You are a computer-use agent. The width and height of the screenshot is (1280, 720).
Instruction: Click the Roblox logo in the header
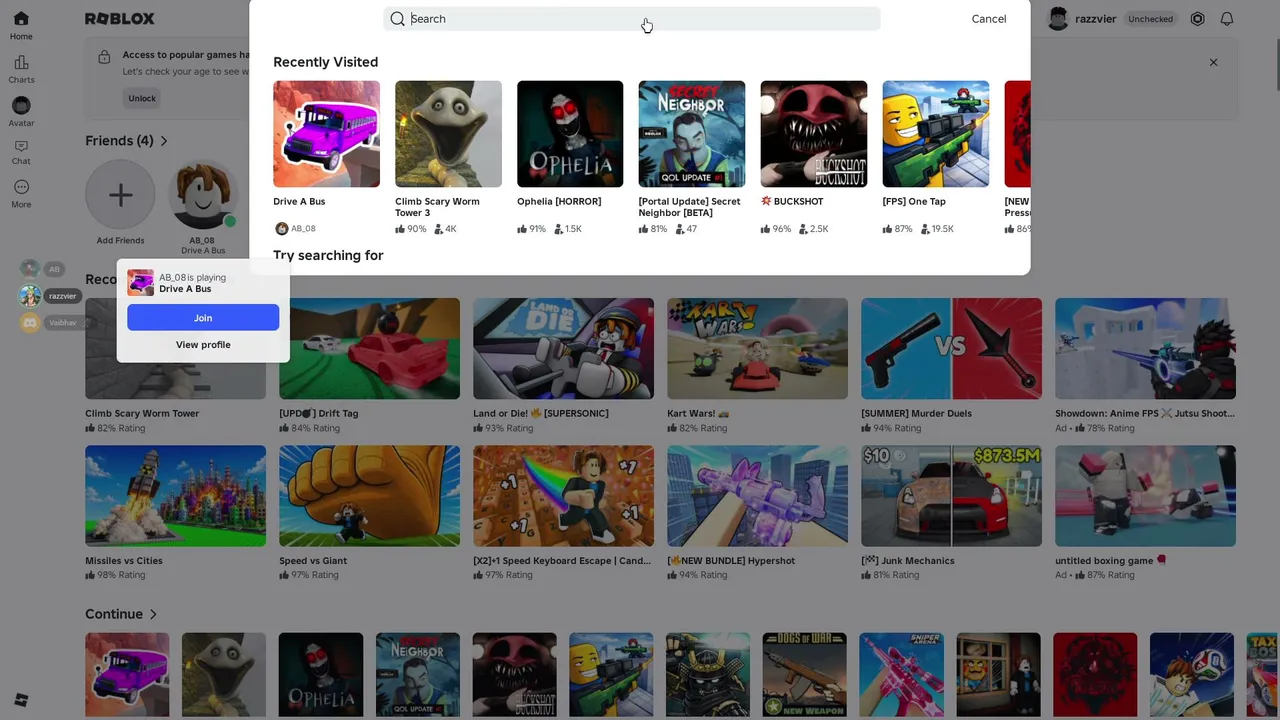coord(120,19)
